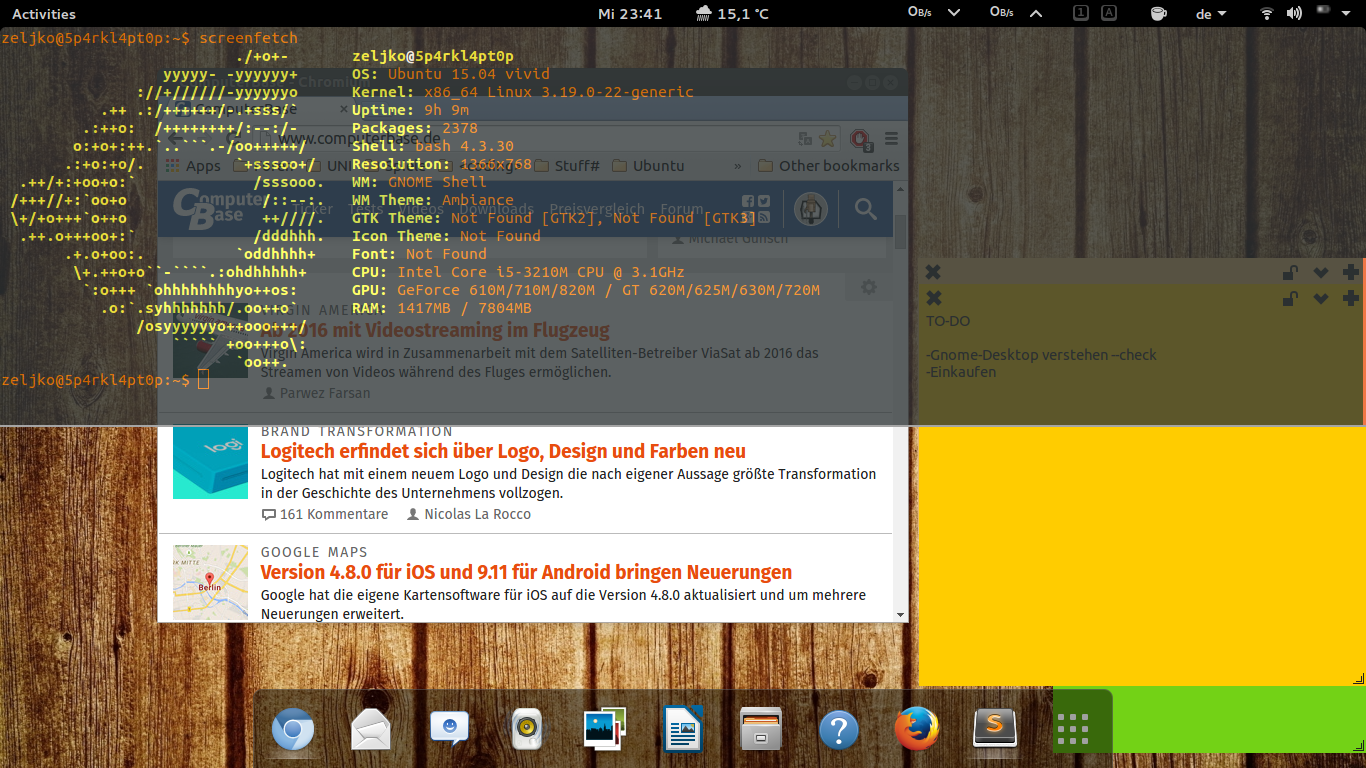Open the 'de' keyboard layout dropdown

point(1211,14)
